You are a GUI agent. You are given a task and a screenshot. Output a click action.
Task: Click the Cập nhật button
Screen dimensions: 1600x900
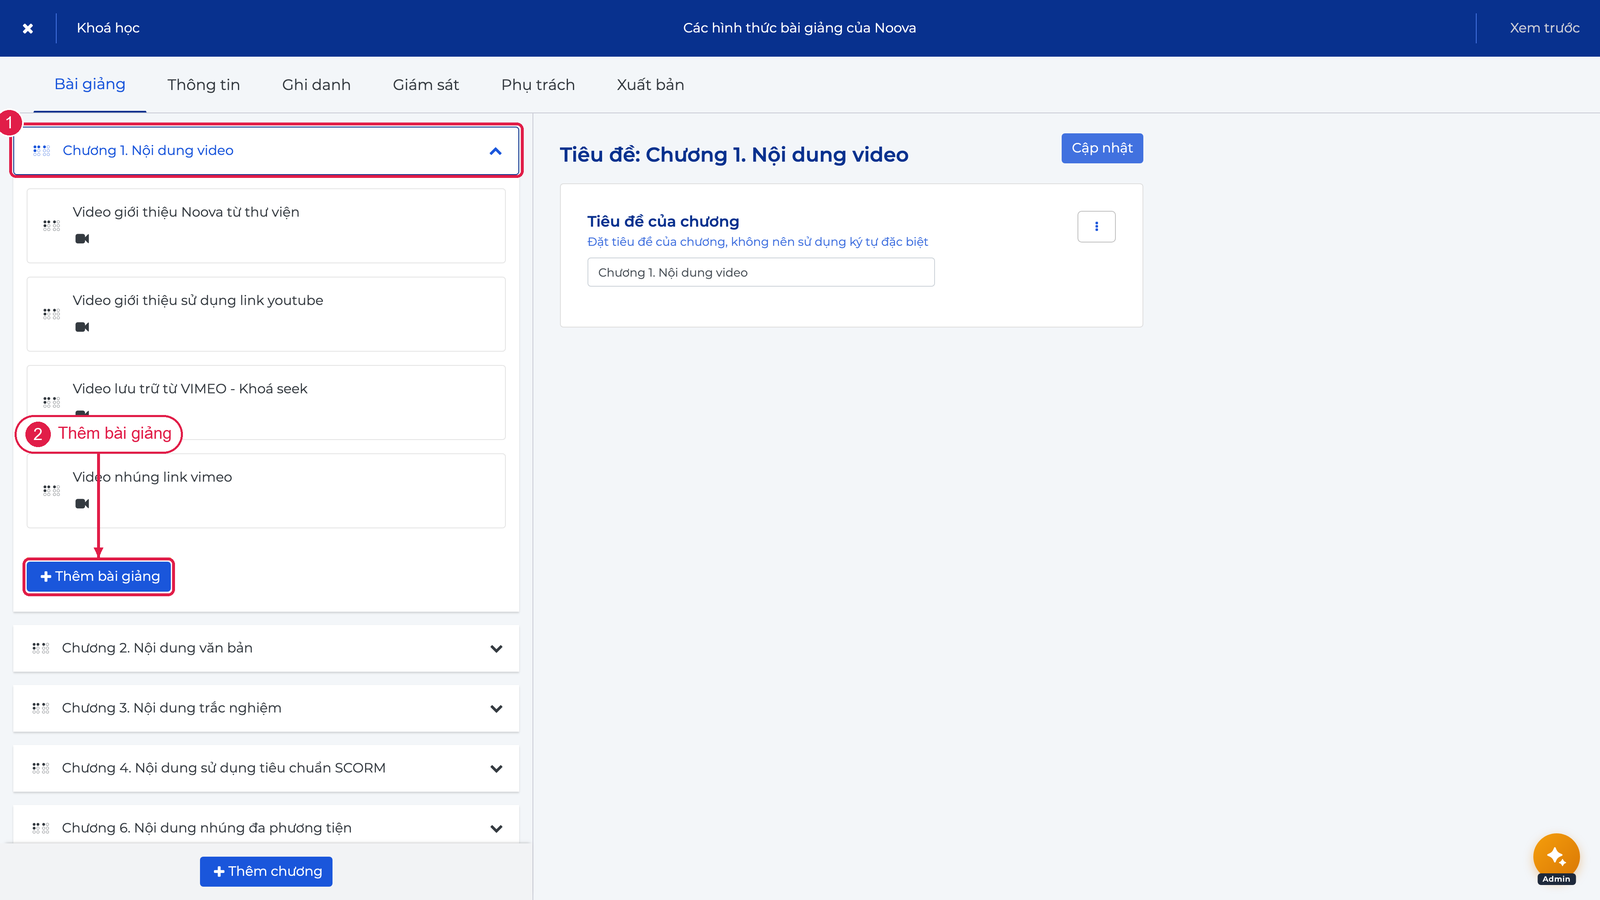coord(1102,148)
